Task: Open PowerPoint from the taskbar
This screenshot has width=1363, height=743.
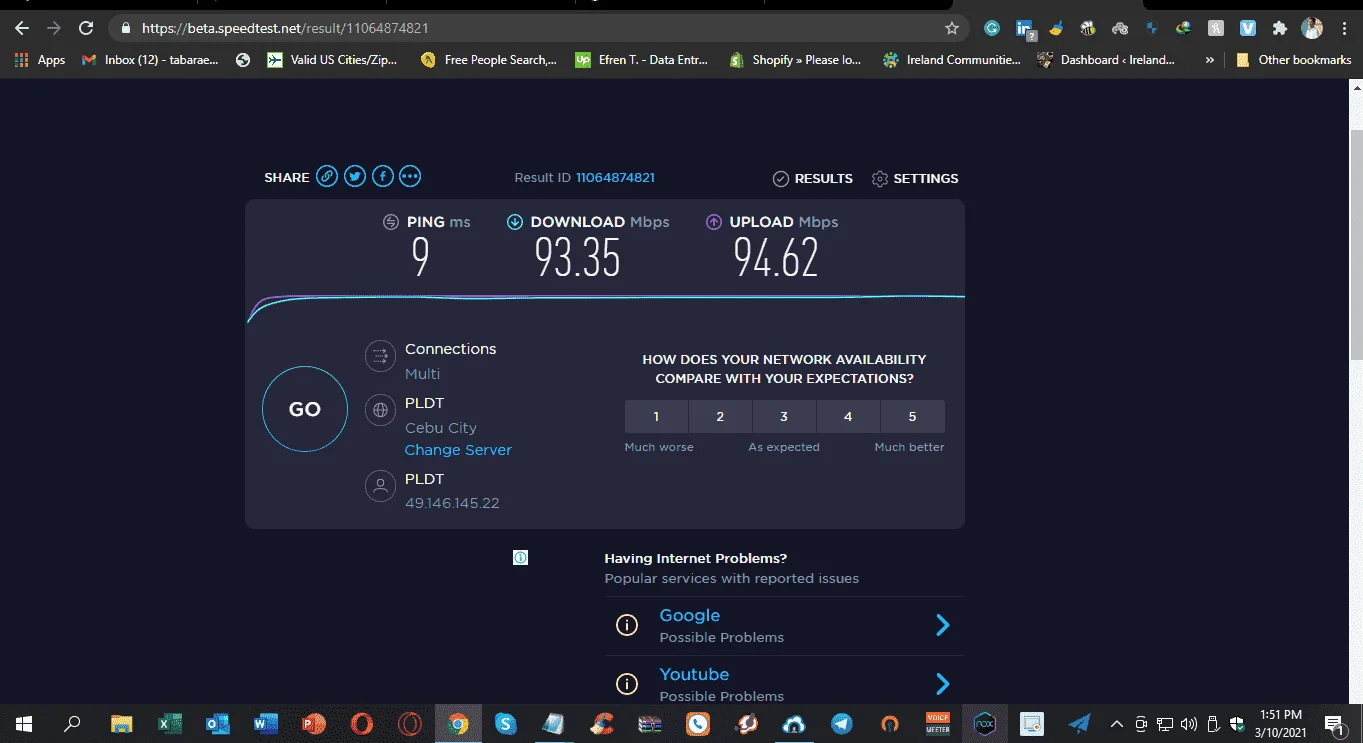Action: 314,723
